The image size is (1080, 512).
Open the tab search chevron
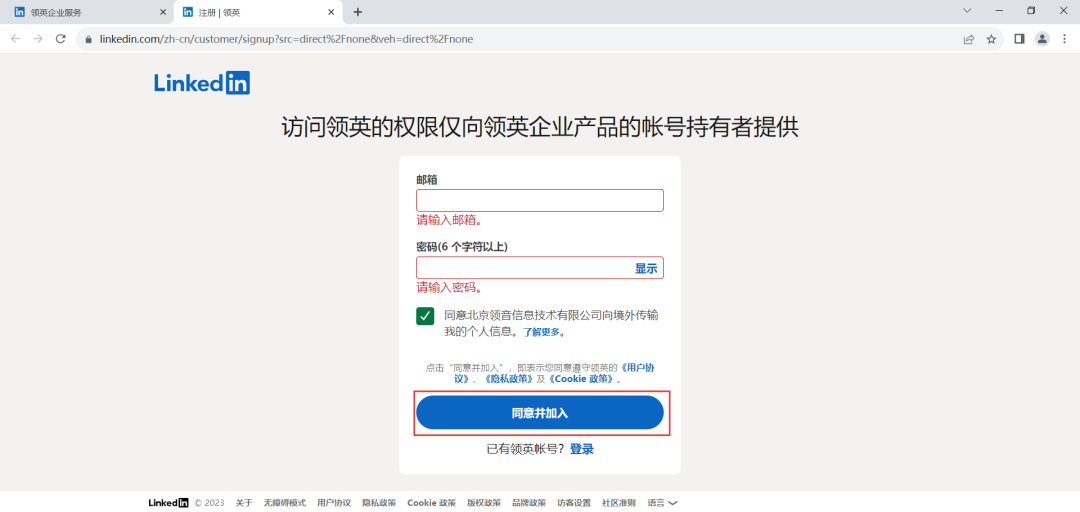point(967,10)
